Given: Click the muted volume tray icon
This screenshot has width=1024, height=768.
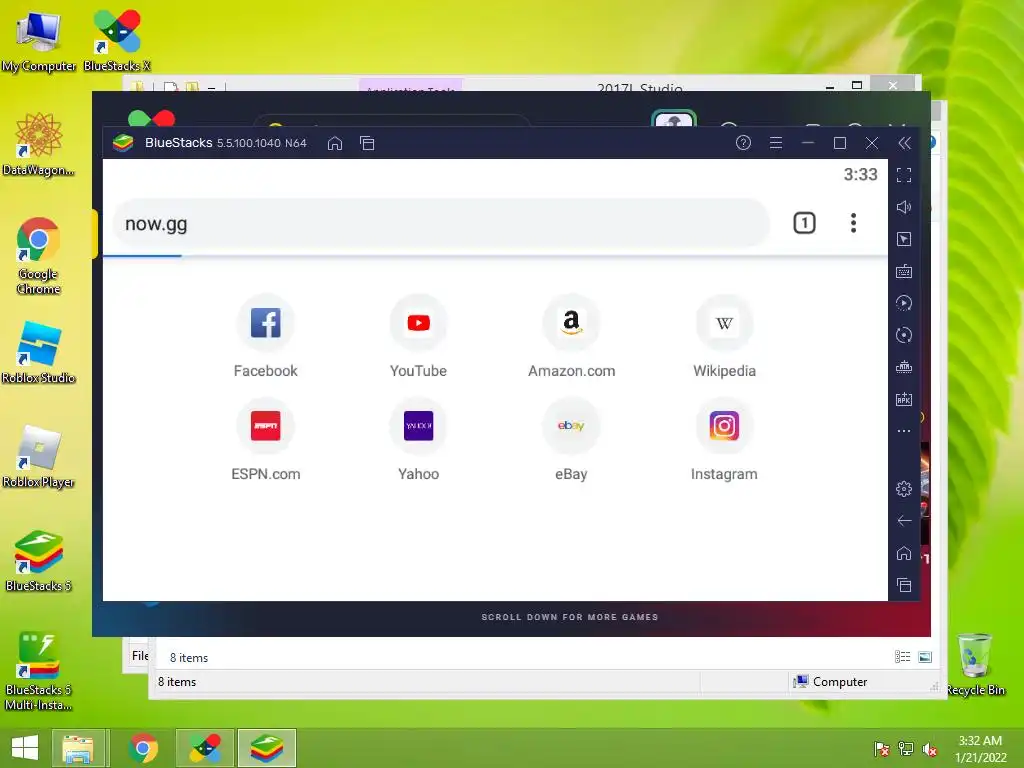Looking at the screenshot, I should 930,749.
